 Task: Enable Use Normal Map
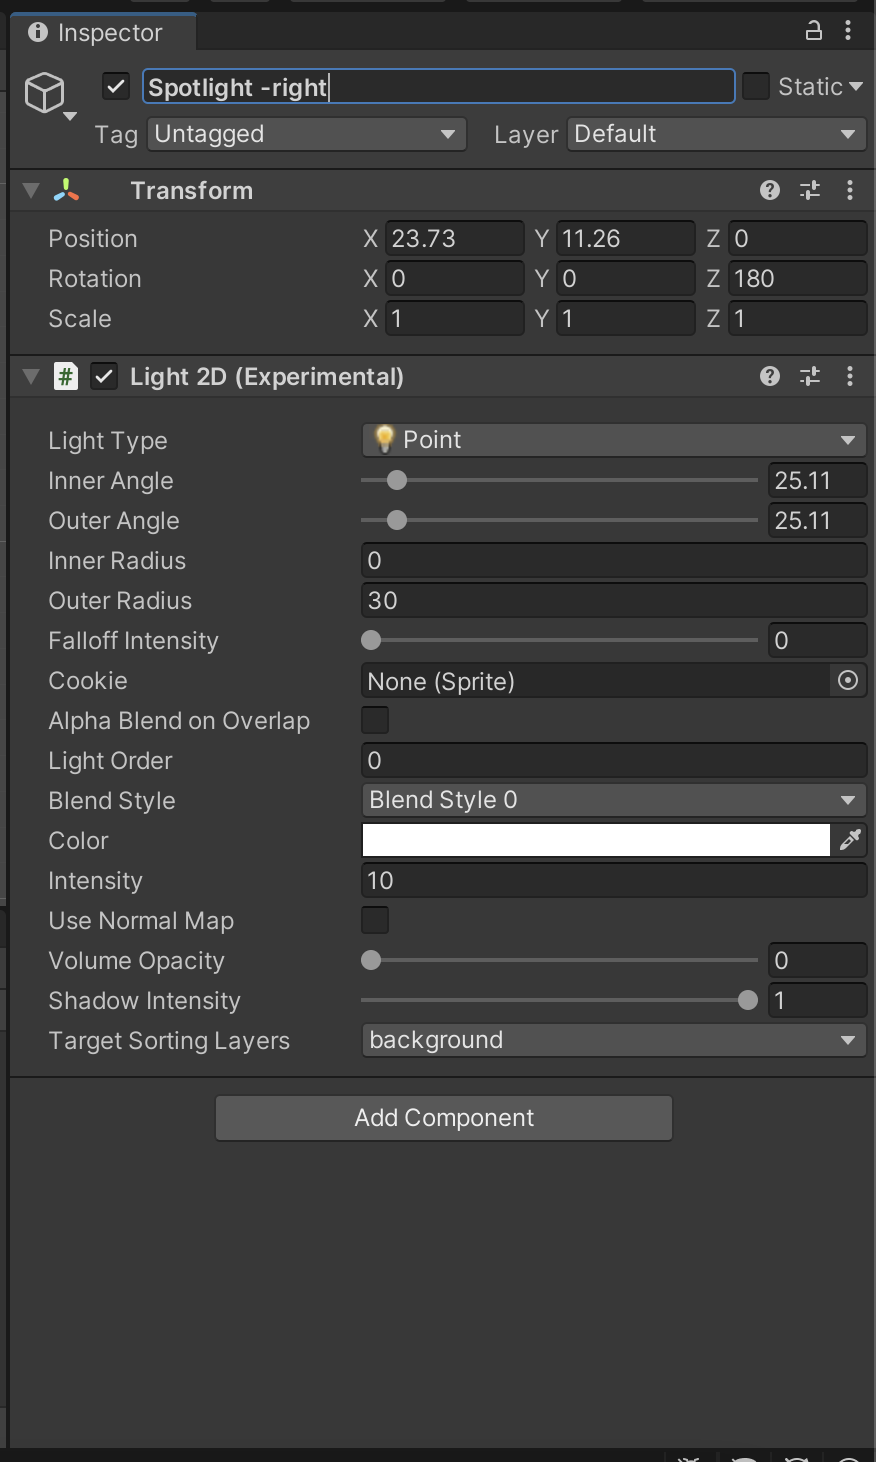[x=374, y=920]
